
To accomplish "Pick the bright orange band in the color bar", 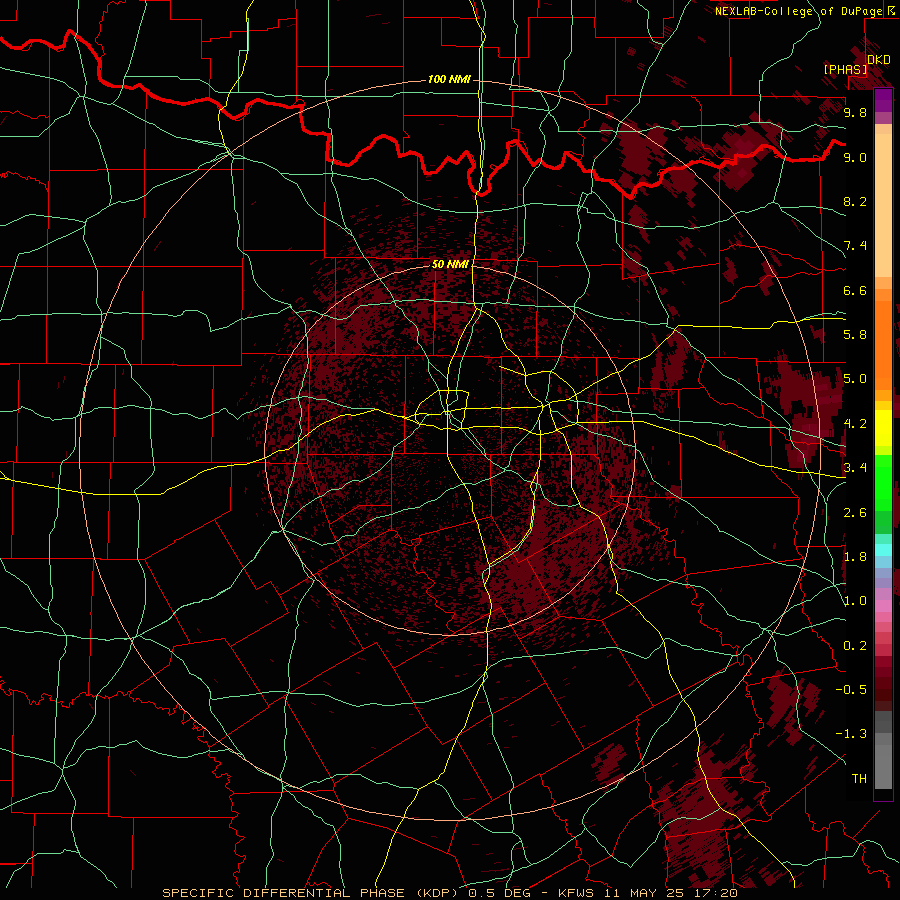I will [883, 346].
